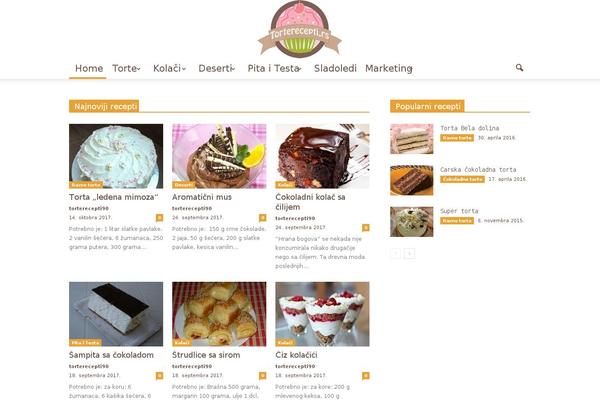Click comment icon for Čiz kolačići

pyautogui.click(x=366, y=376)
